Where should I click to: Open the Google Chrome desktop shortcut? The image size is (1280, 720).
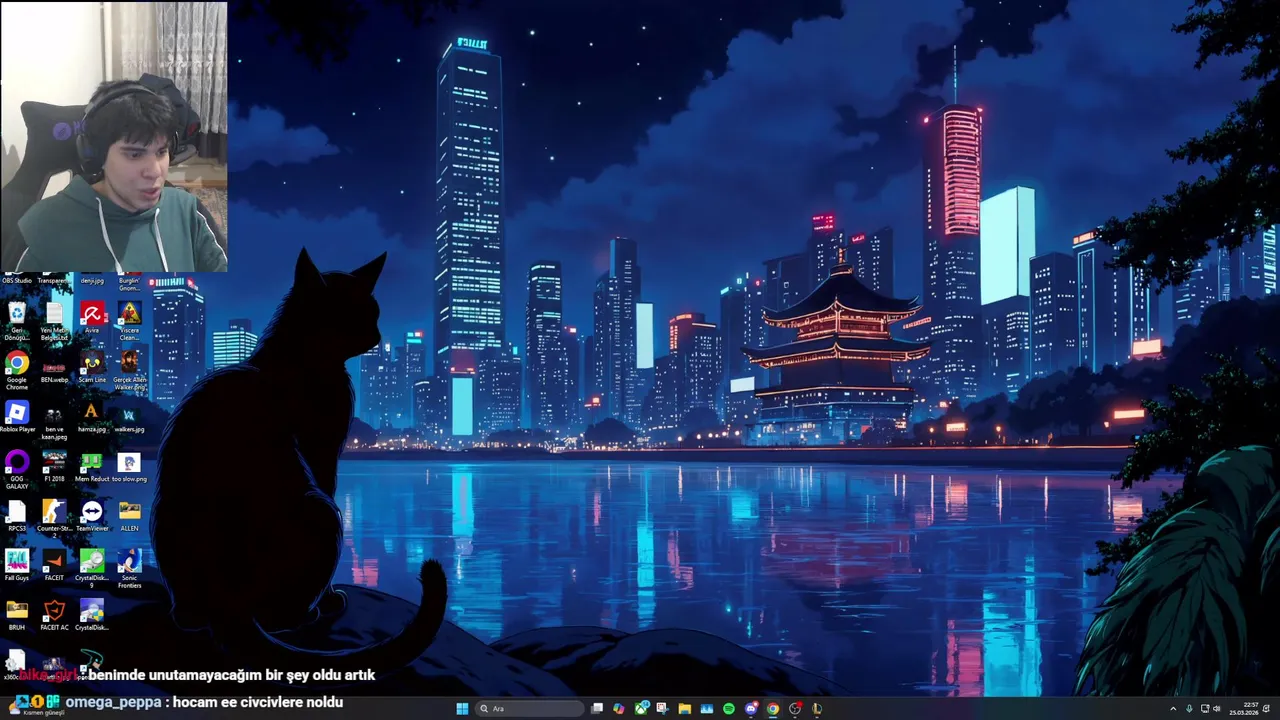click(17, 370)
